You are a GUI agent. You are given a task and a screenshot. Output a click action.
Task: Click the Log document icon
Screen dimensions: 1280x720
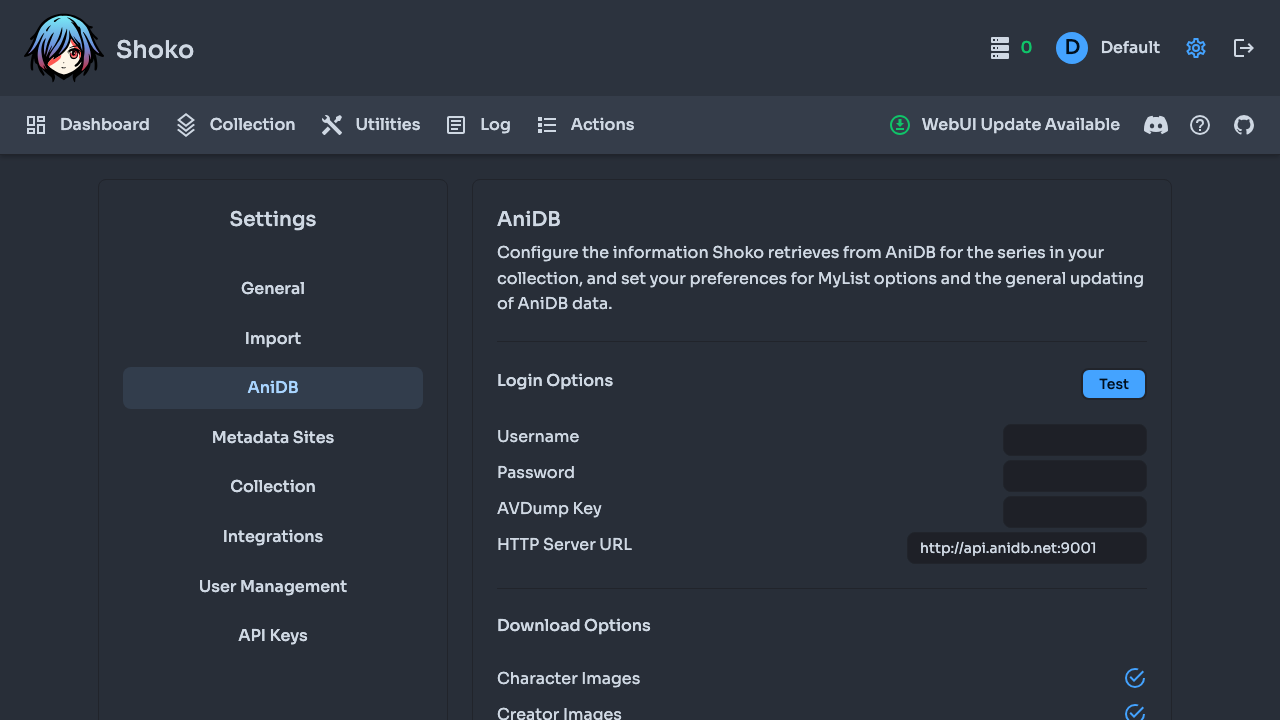(x=456, y=125)
